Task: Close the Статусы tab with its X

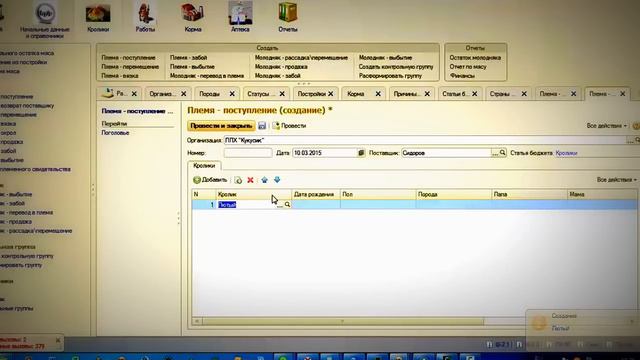Action: point(282,94)
